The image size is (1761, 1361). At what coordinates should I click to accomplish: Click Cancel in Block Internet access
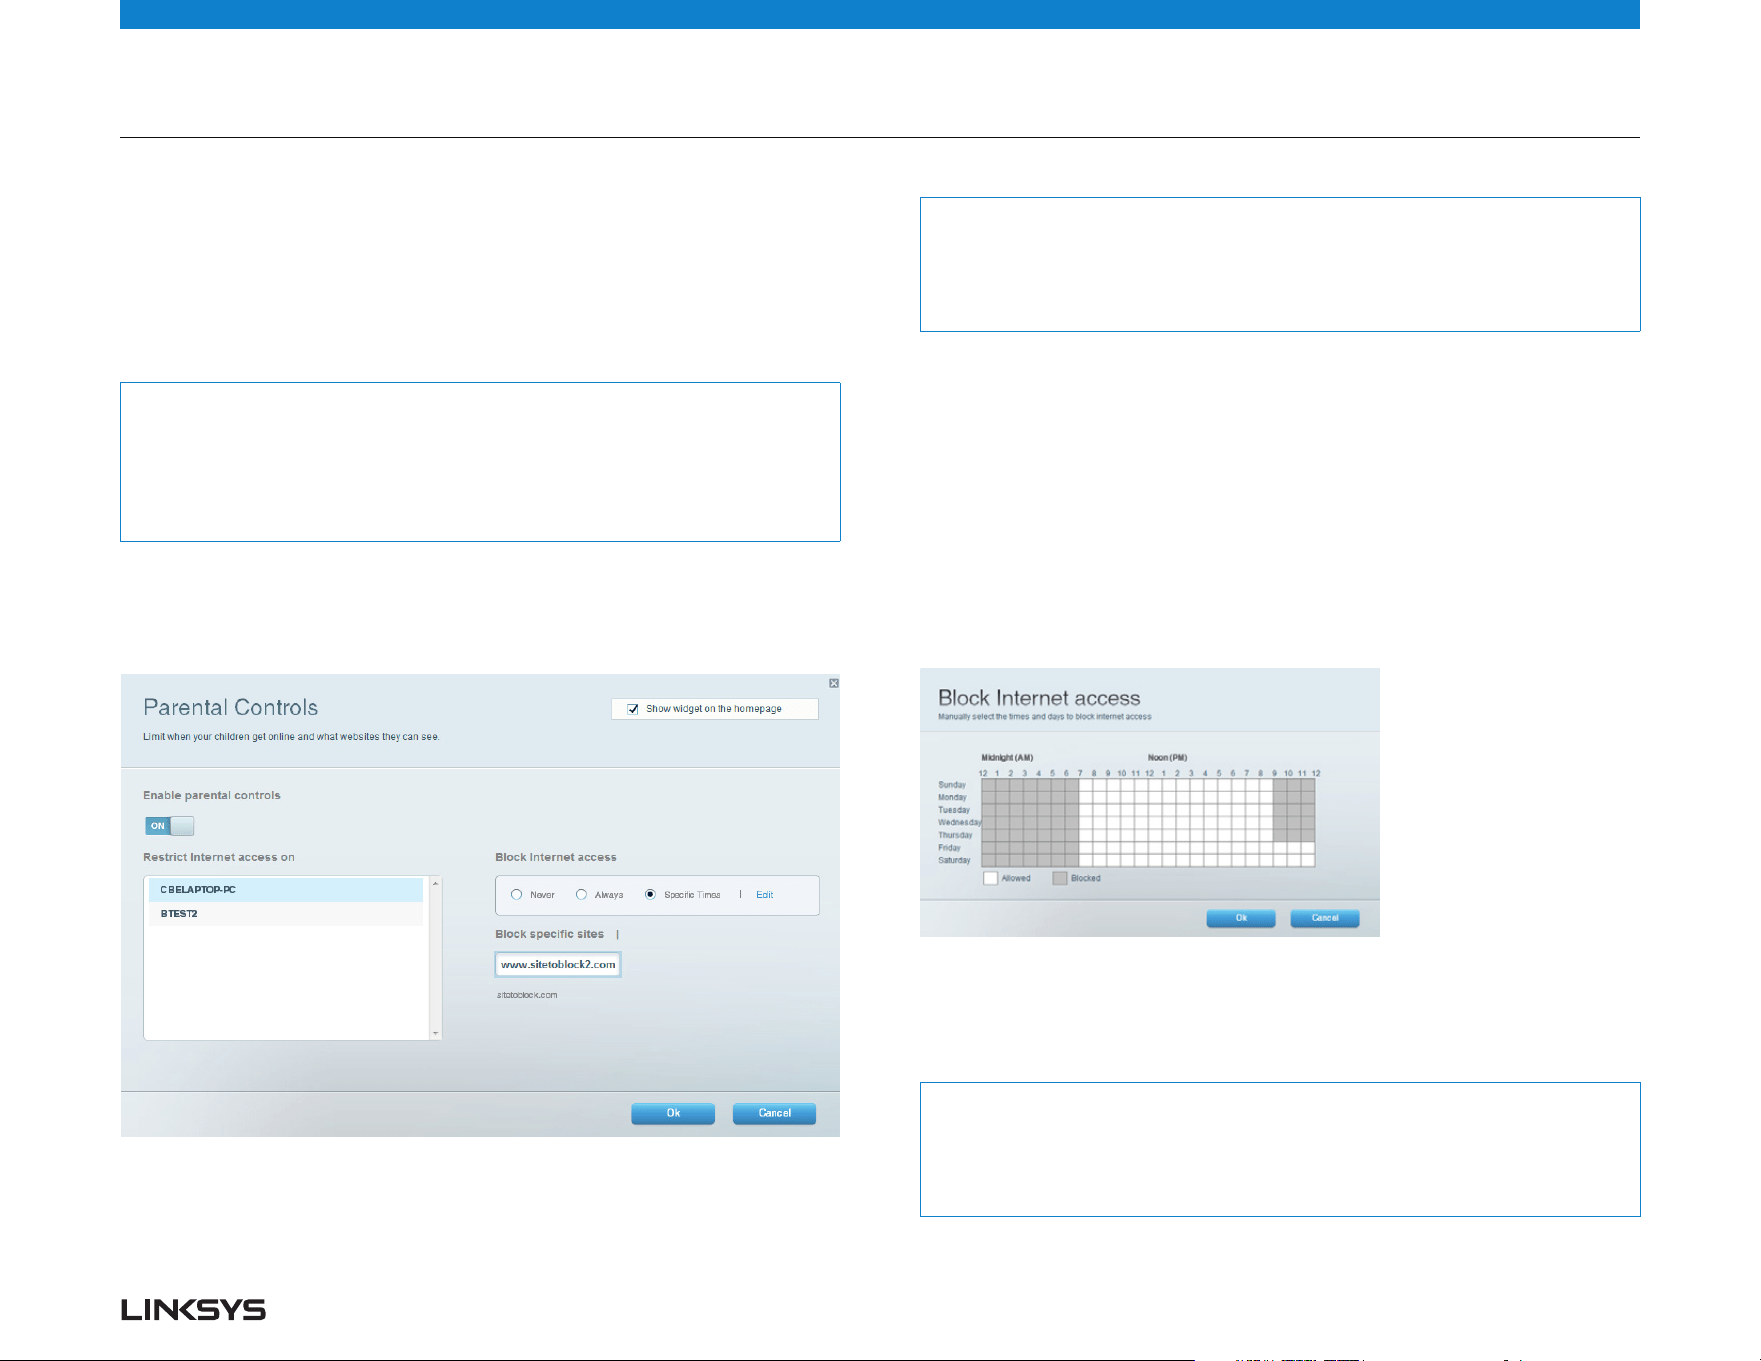[x=1325, y=918]
